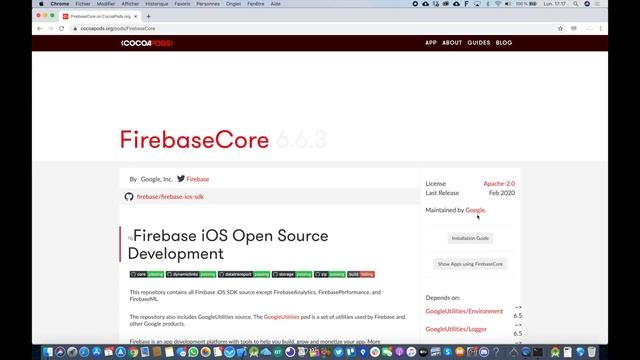Open Google Chrome from the Dock
Viewport: 640px width, 360px height.
coord(133,352)
